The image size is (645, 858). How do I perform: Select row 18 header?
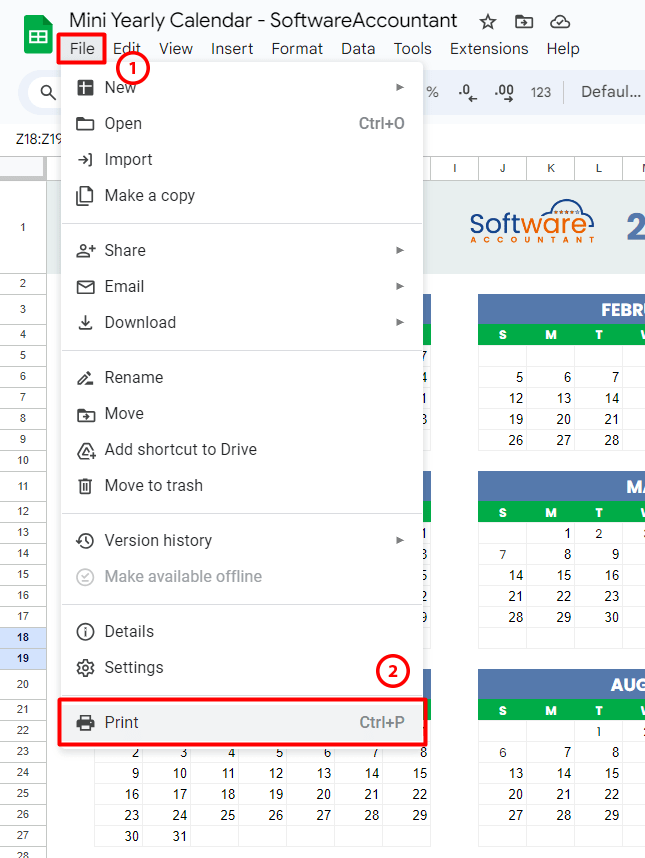[23, 637]
